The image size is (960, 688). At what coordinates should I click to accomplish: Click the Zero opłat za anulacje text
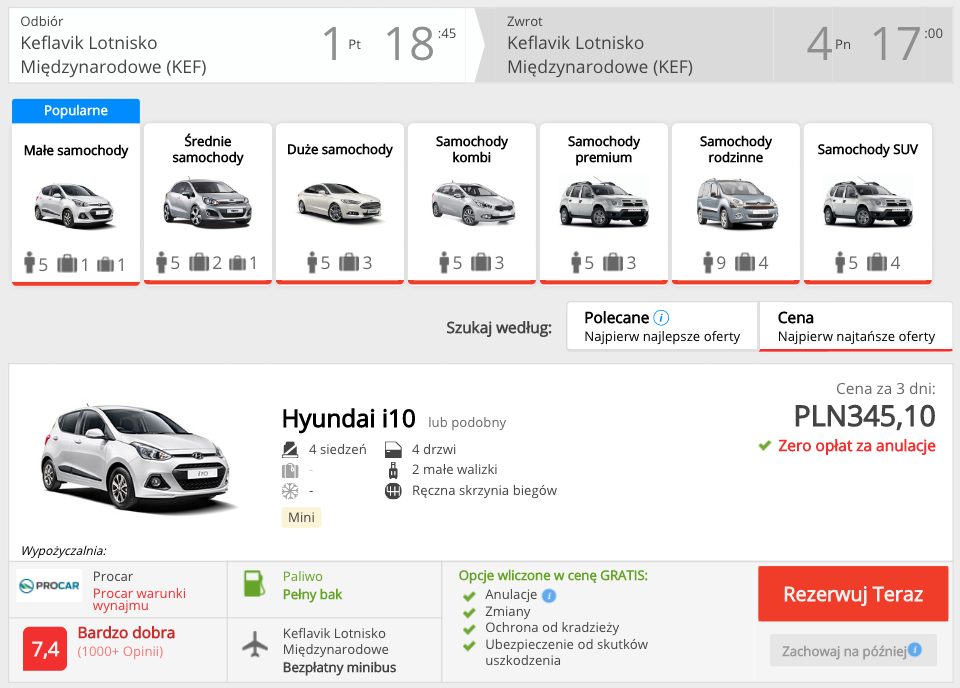[x=857, y=446]
